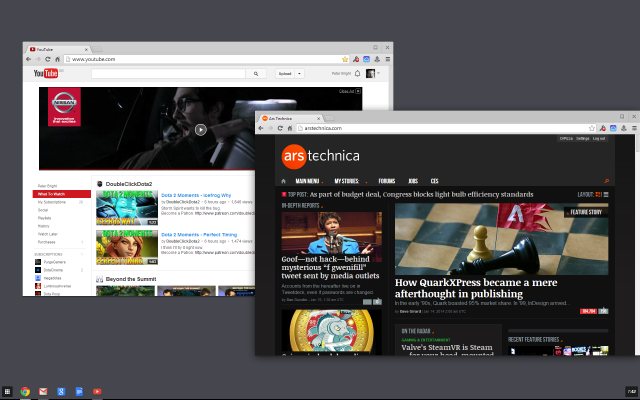Click the blue extension icon in Ars window
This screenshot has width=640, height=400.
[x=613, y=128]
